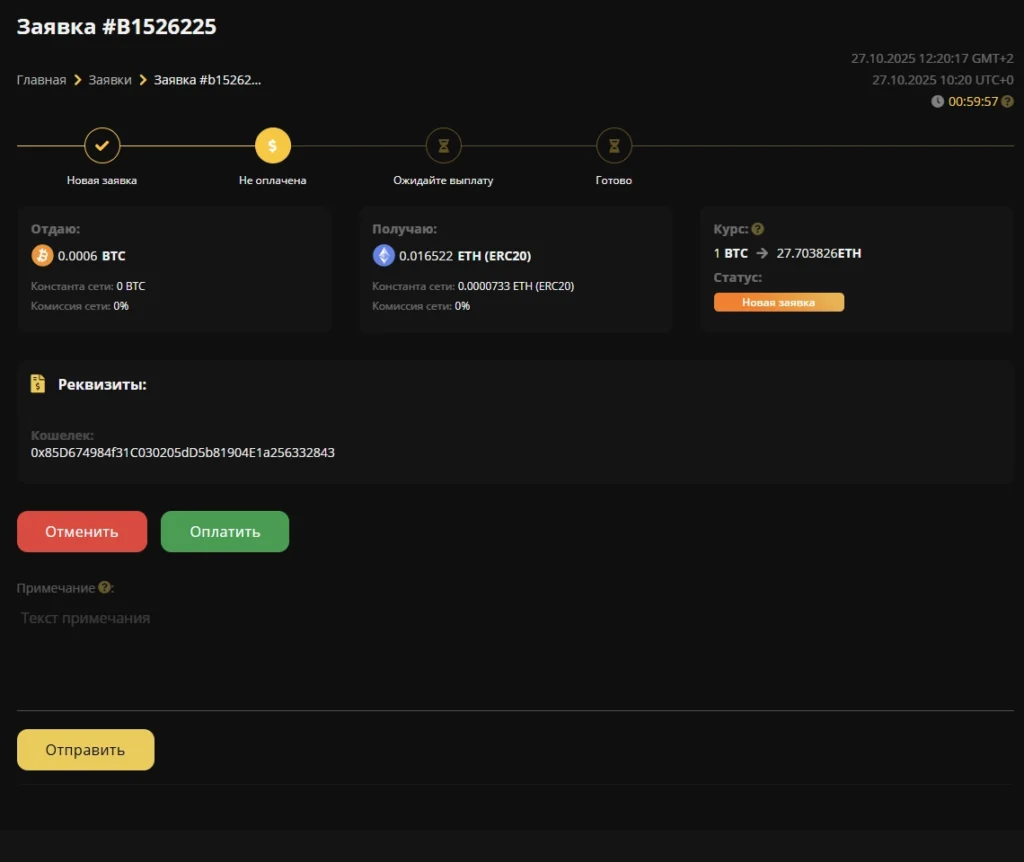The image size is (1024, 862).
Task: Open the help icon next to Примечание
Action: 104,587
